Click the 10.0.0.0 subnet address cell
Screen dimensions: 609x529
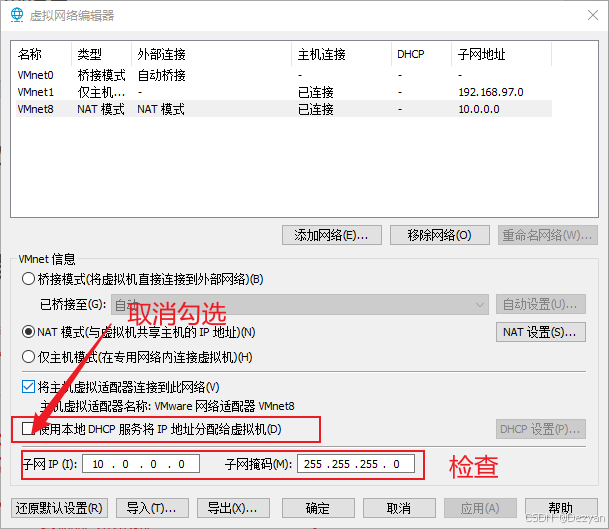pyautogui.click(x=479, y=109)
